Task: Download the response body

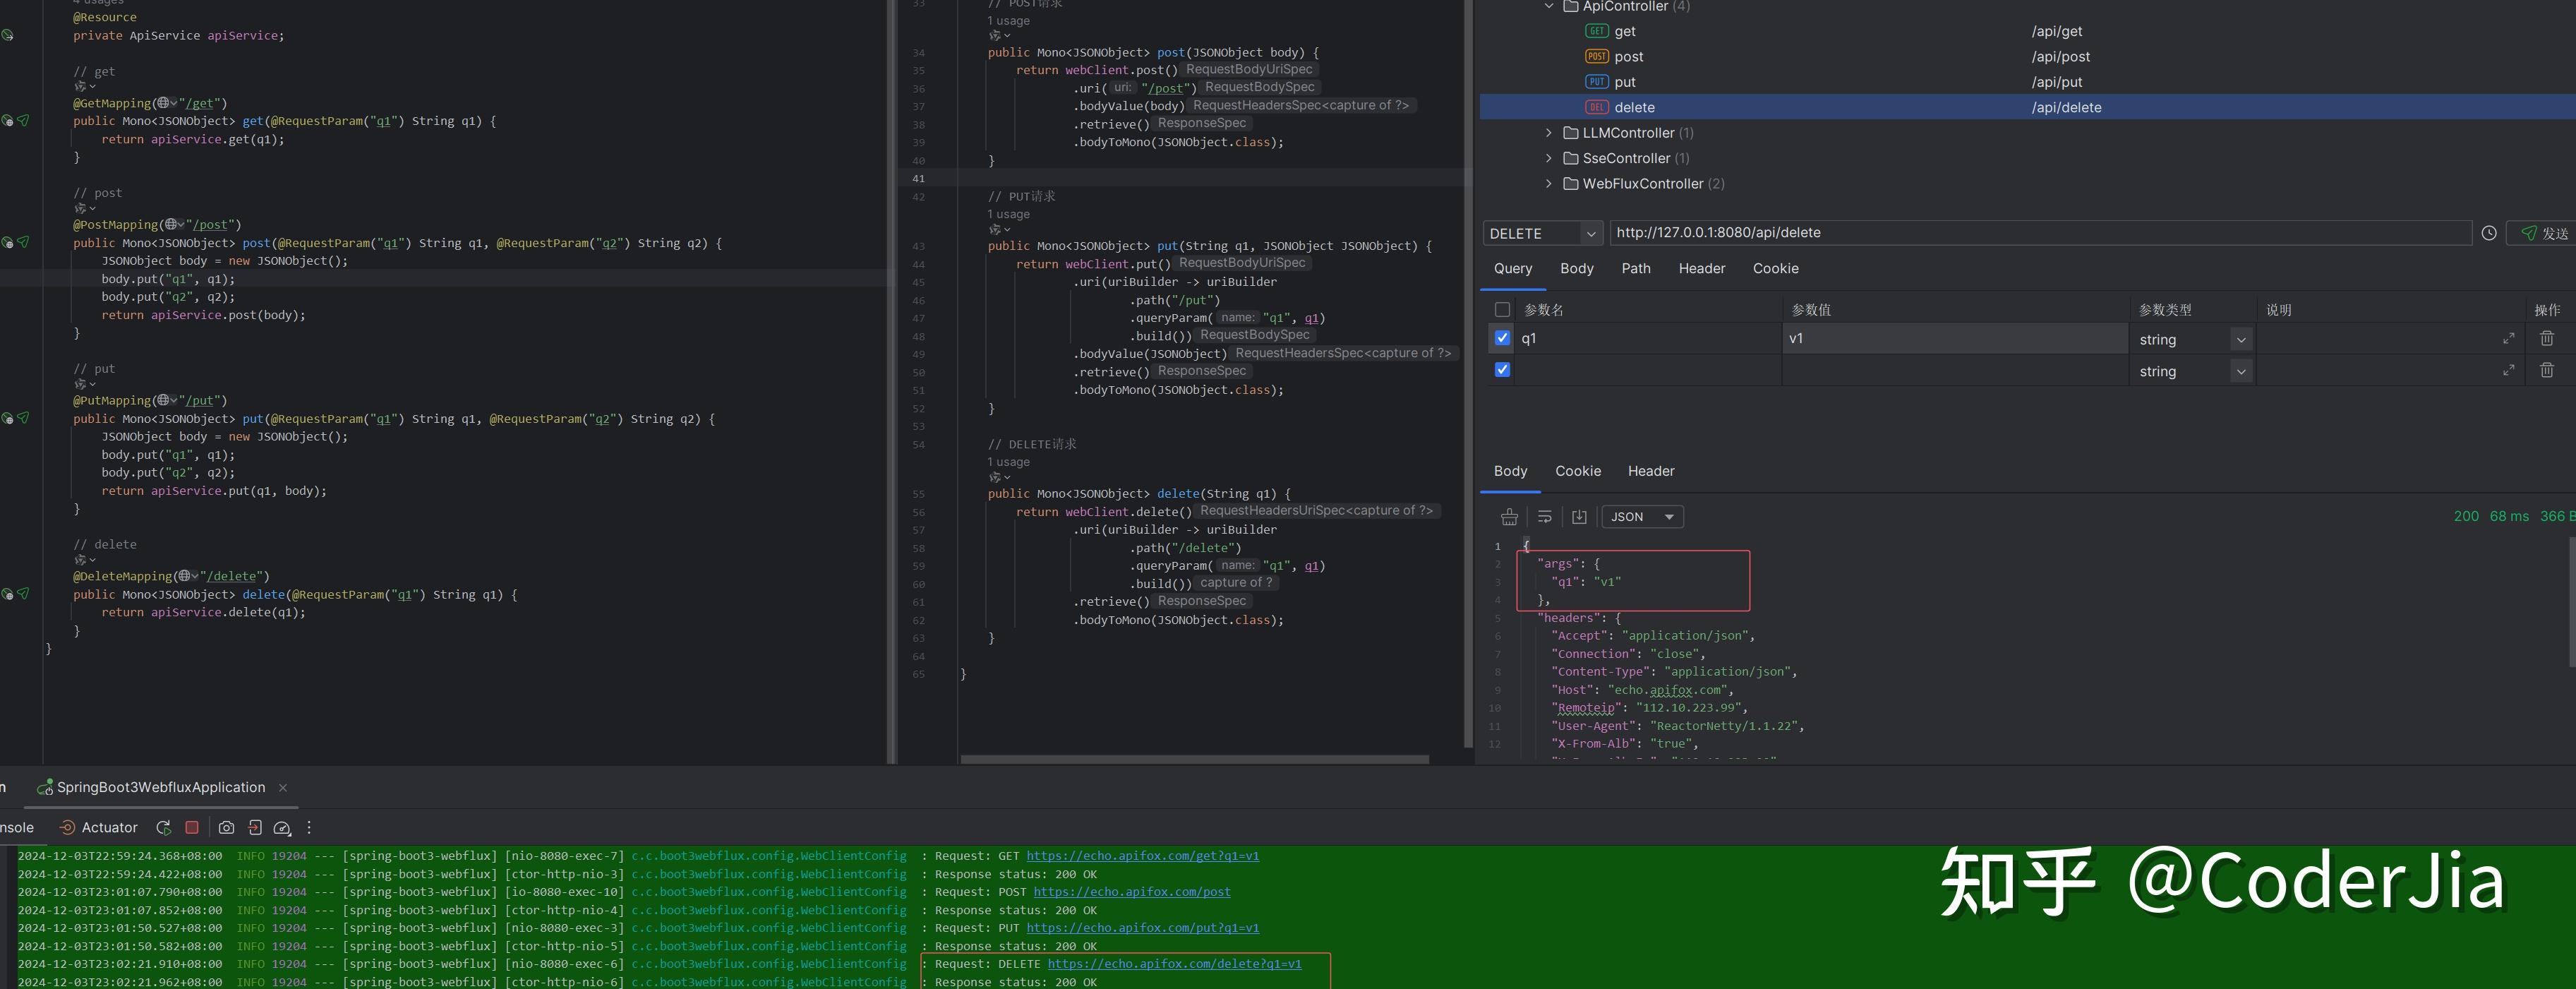Action: coord(1579,516)
